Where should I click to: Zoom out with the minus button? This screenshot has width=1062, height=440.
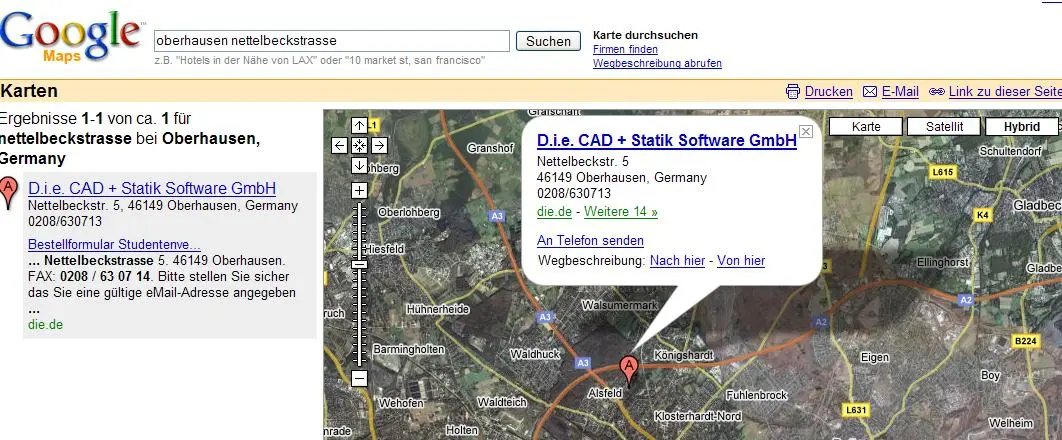(360, 379)
